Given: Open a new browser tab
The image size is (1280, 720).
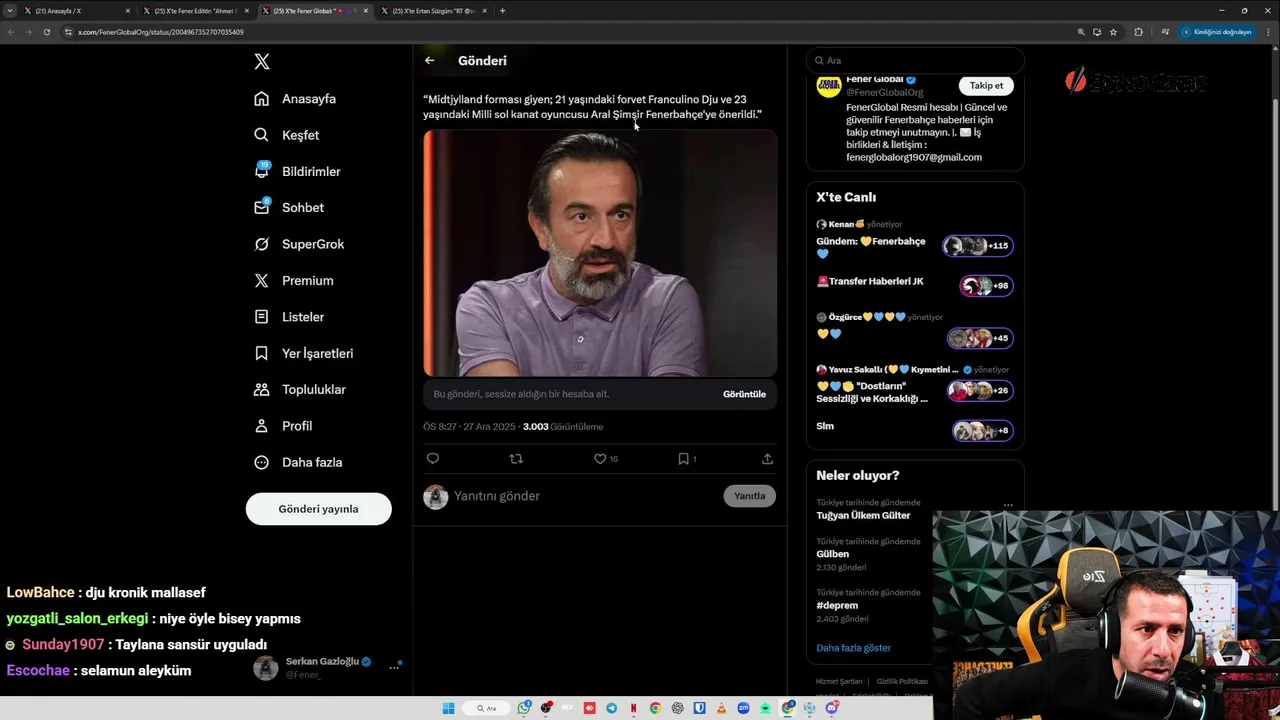Looking at the screenshot, I should point(502,11).
